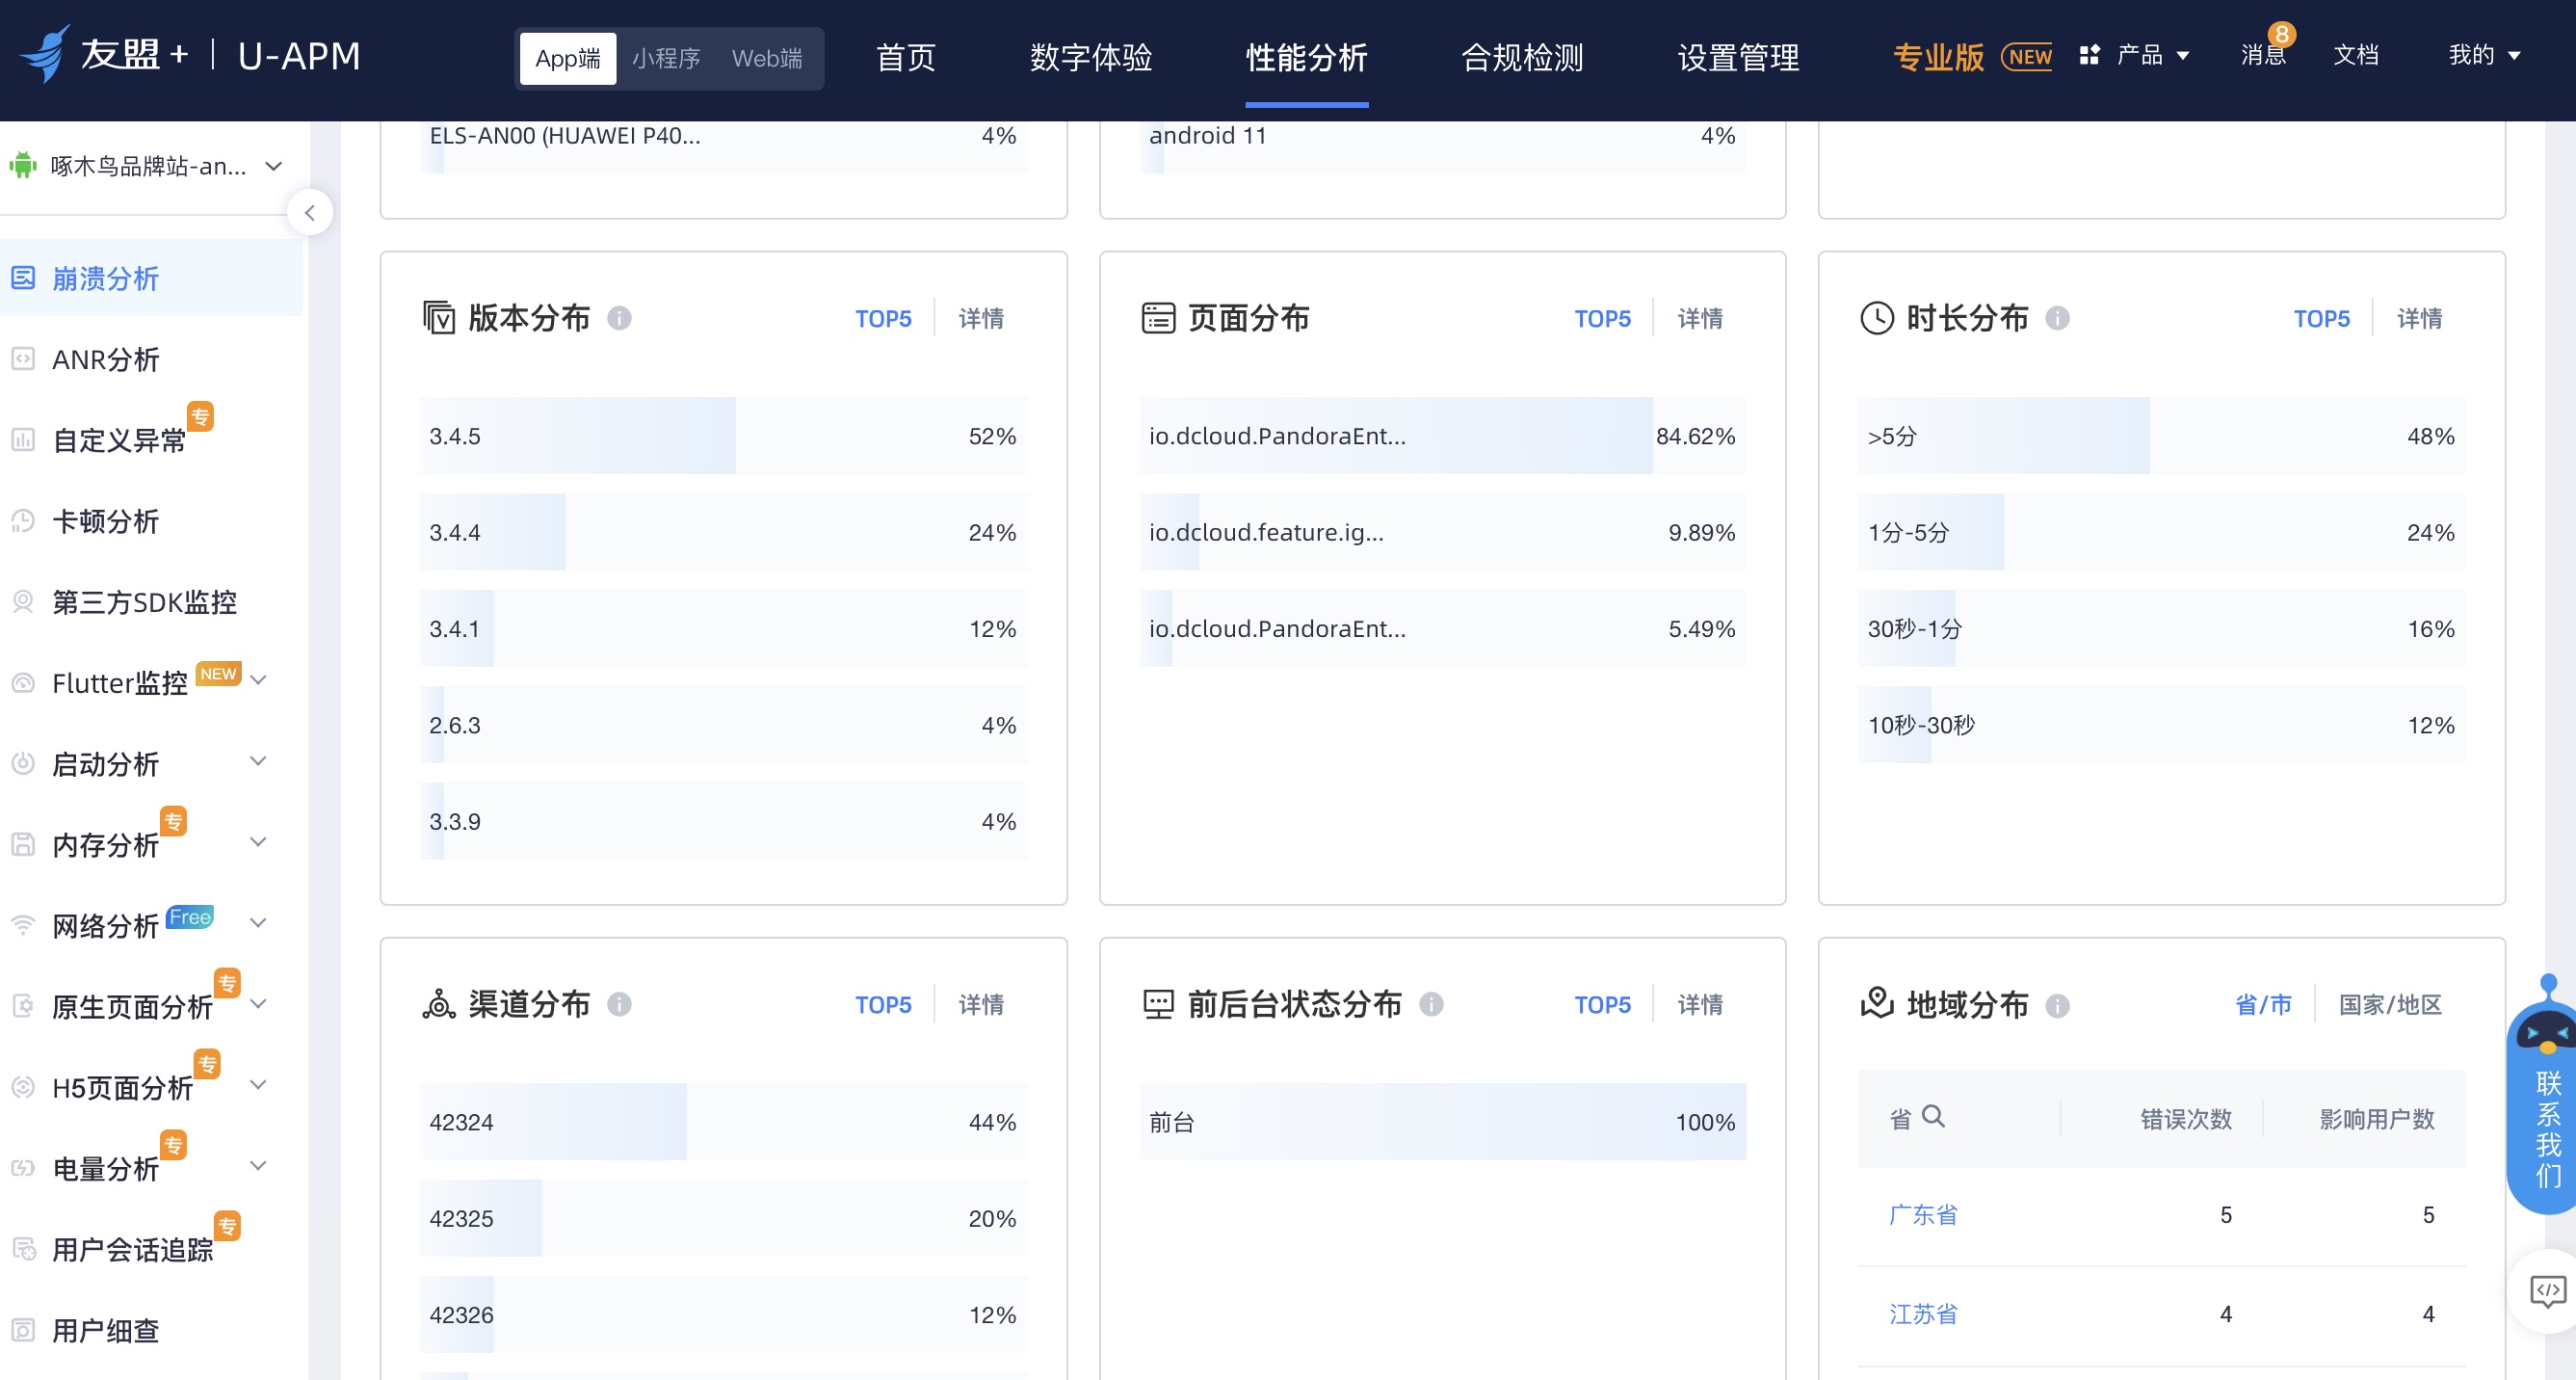The height and width of the screenshot is (1380, 2576).
Task: Open 合规检测 in top navigation
Action: pyautogui.click(x=1522, y=57)
